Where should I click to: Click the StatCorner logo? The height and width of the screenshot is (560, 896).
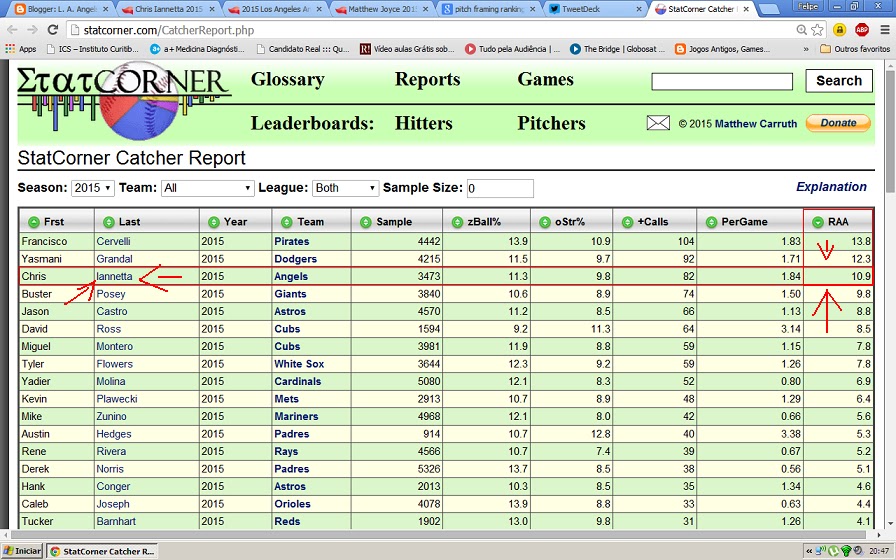123,101
